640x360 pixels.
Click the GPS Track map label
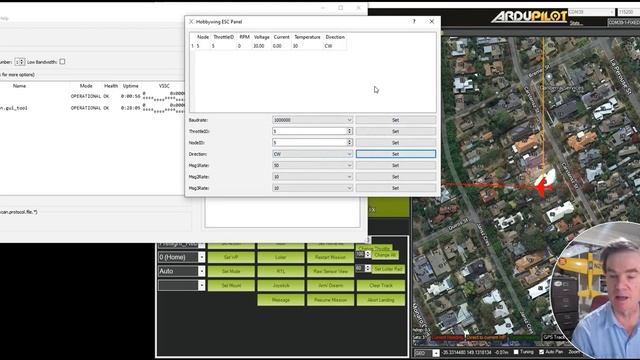(x=554, y=337)
